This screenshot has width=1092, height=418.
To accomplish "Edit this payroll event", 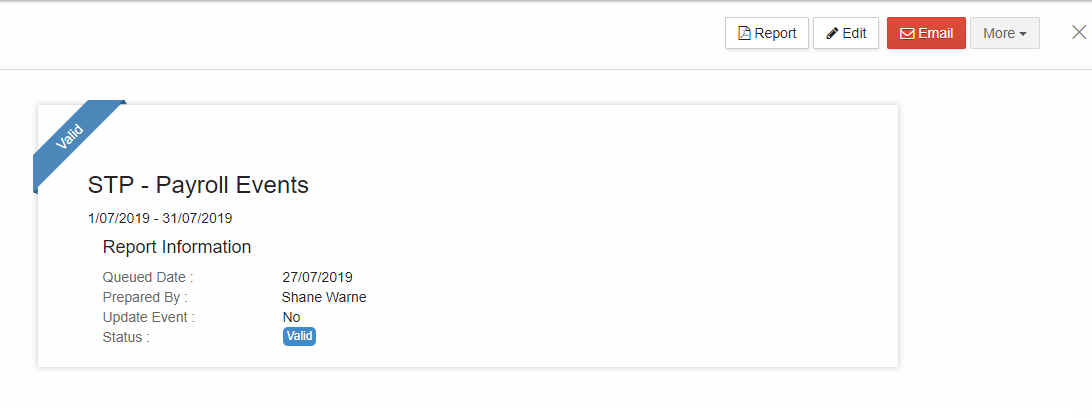I will click(845, 33).
